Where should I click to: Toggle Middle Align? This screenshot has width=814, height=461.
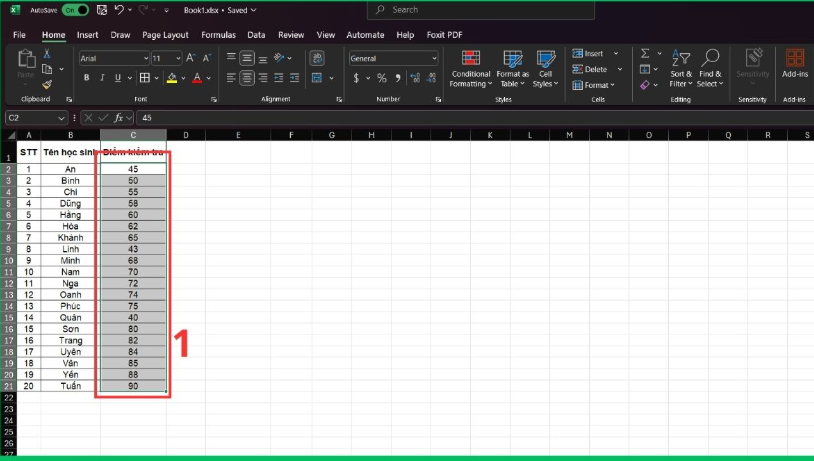[247, 58]
